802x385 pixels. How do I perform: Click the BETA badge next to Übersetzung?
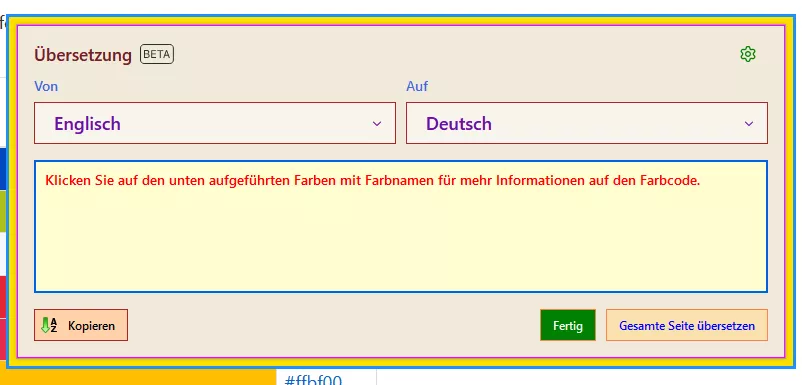[x=157, y=54]
